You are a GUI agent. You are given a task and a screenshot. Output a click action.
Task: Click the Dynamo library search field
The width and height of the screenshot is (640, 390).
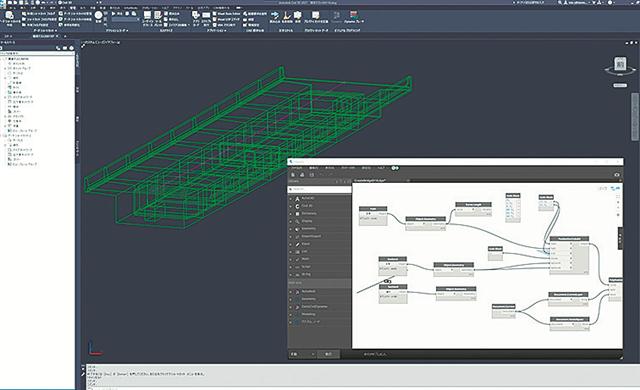pyautogui.click(x=320, y=189)
